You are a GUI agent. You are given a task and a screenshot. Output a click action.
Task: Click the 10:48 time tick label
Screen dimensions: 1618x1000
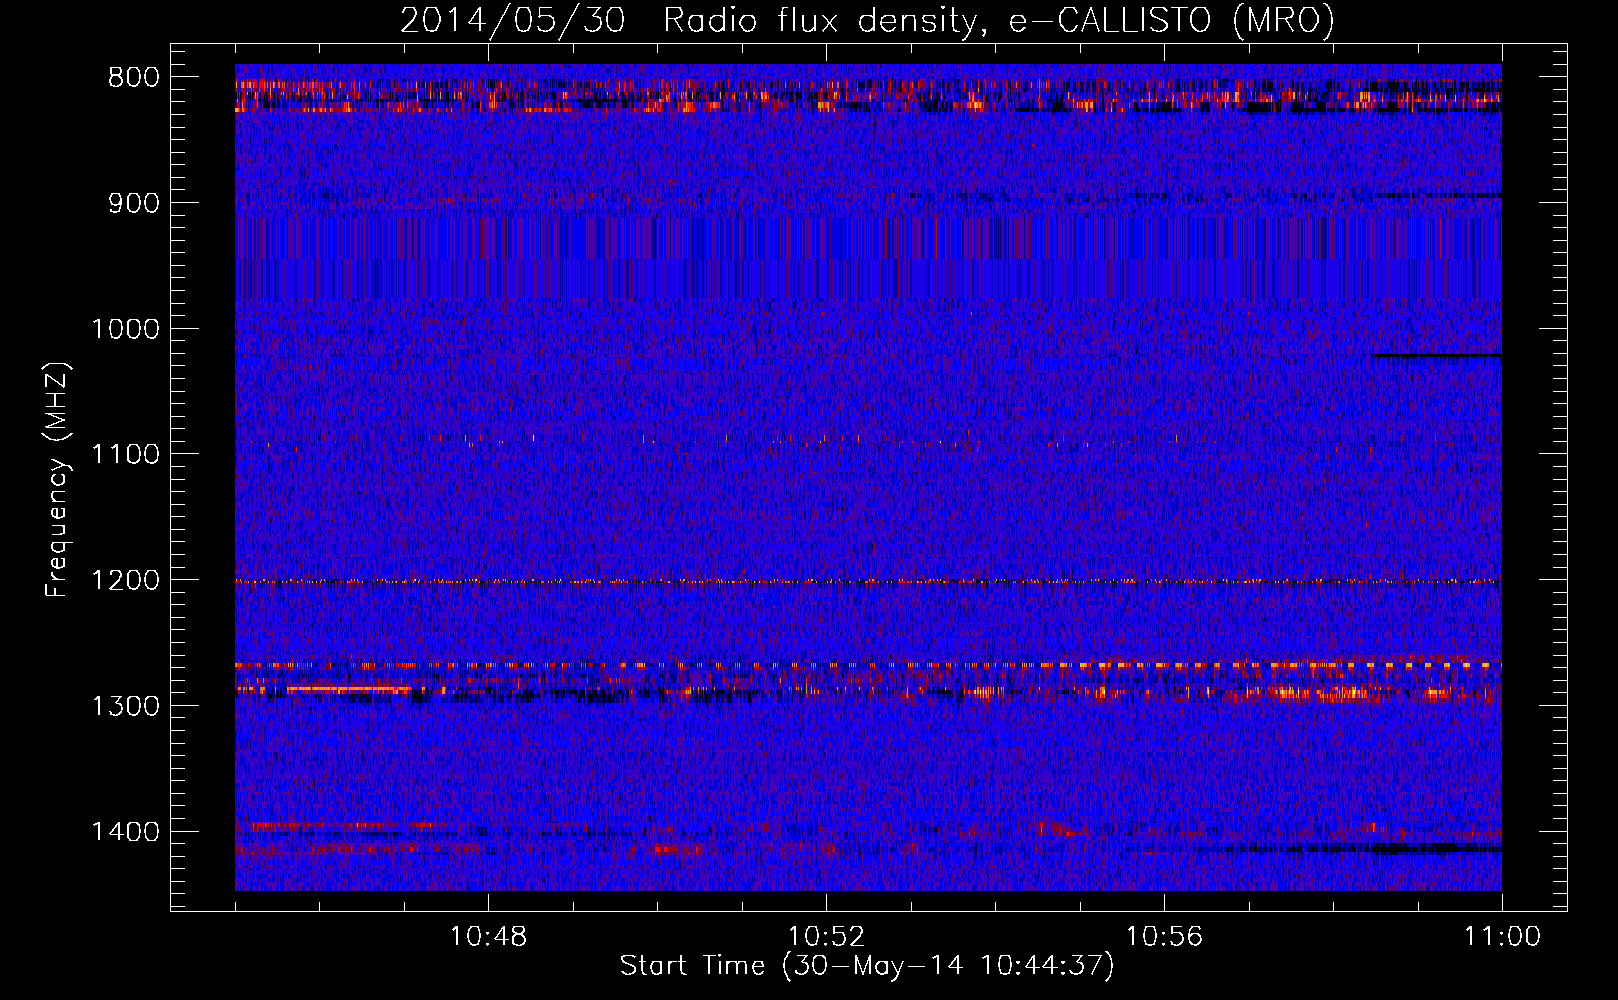[x=488, y=937]
